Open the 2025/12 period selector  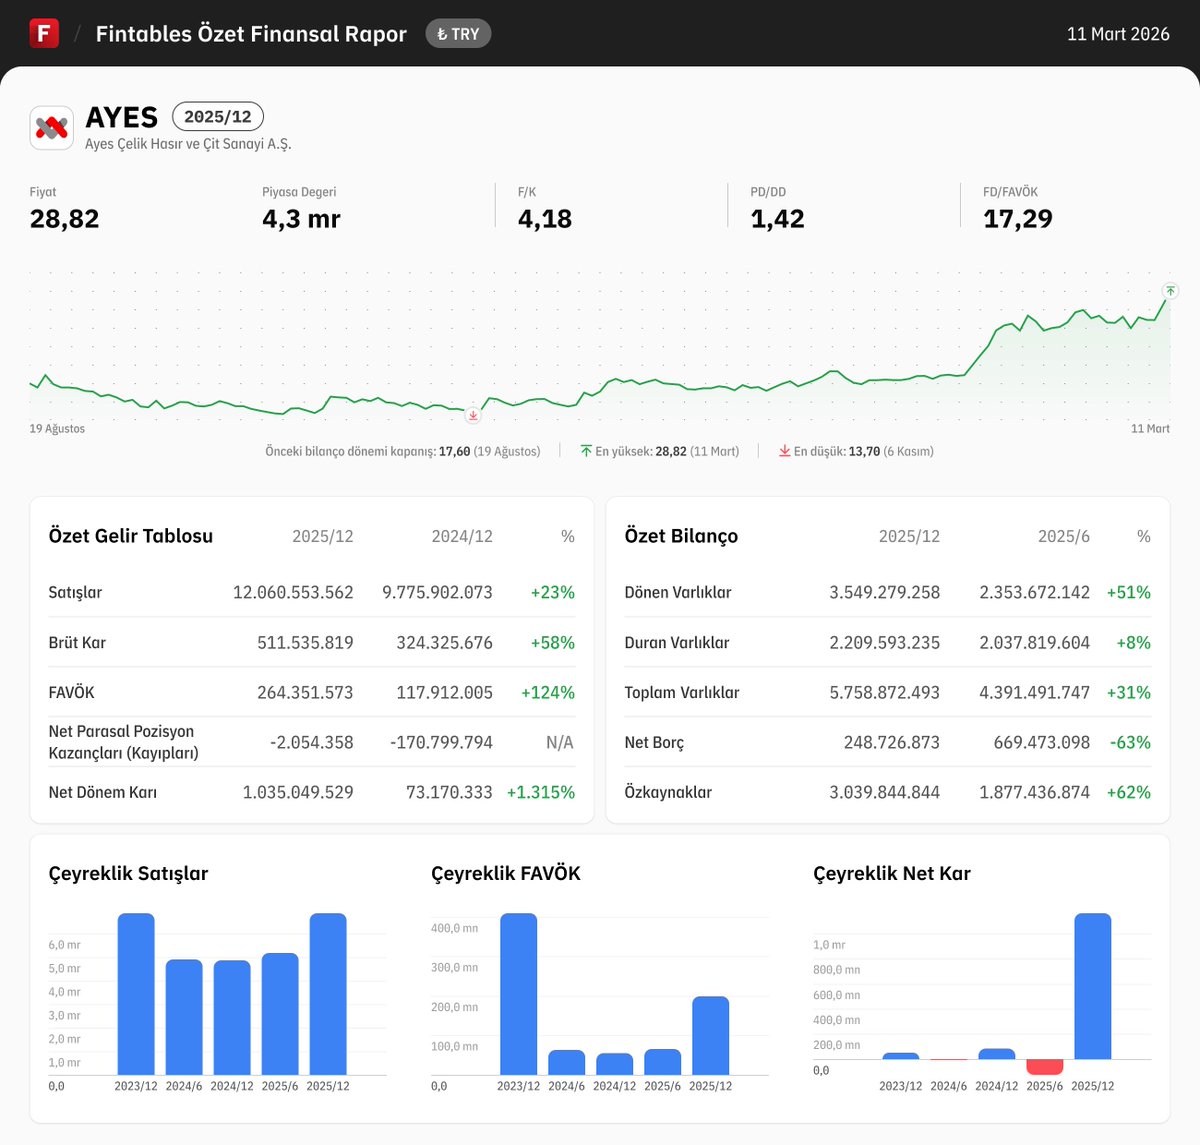[218, 116]
